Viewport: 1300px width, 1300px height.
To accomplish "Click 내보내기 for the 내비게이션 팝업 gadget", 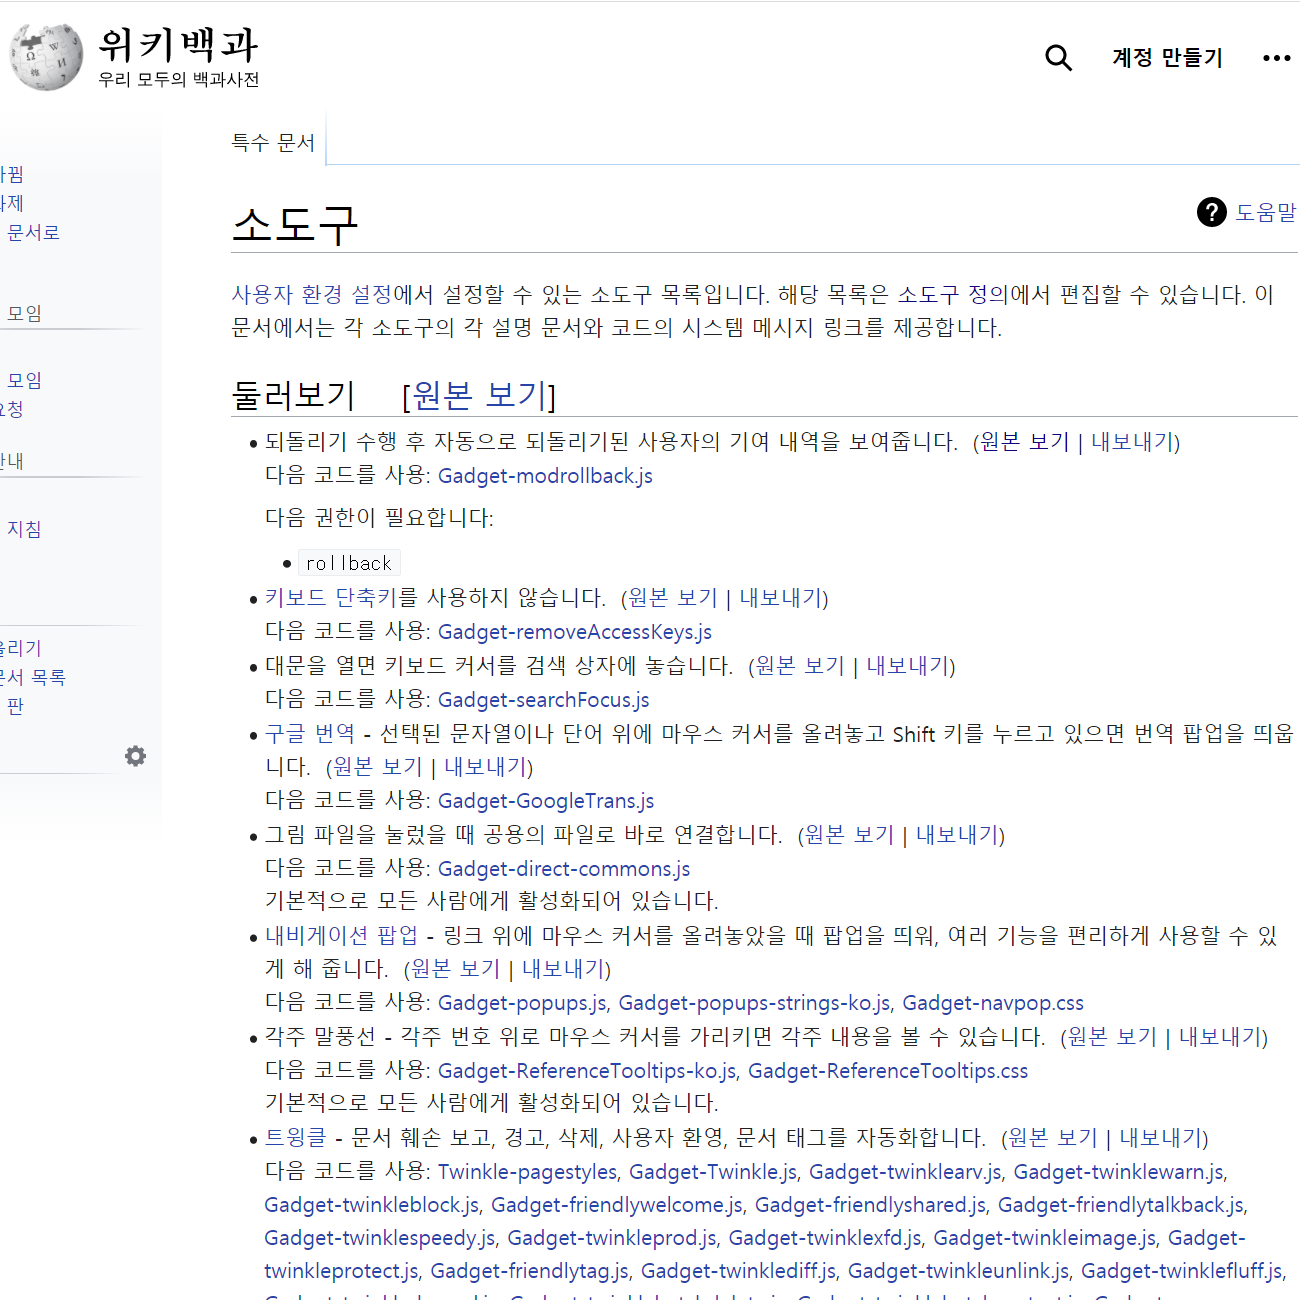I will [x=563, y=969].
